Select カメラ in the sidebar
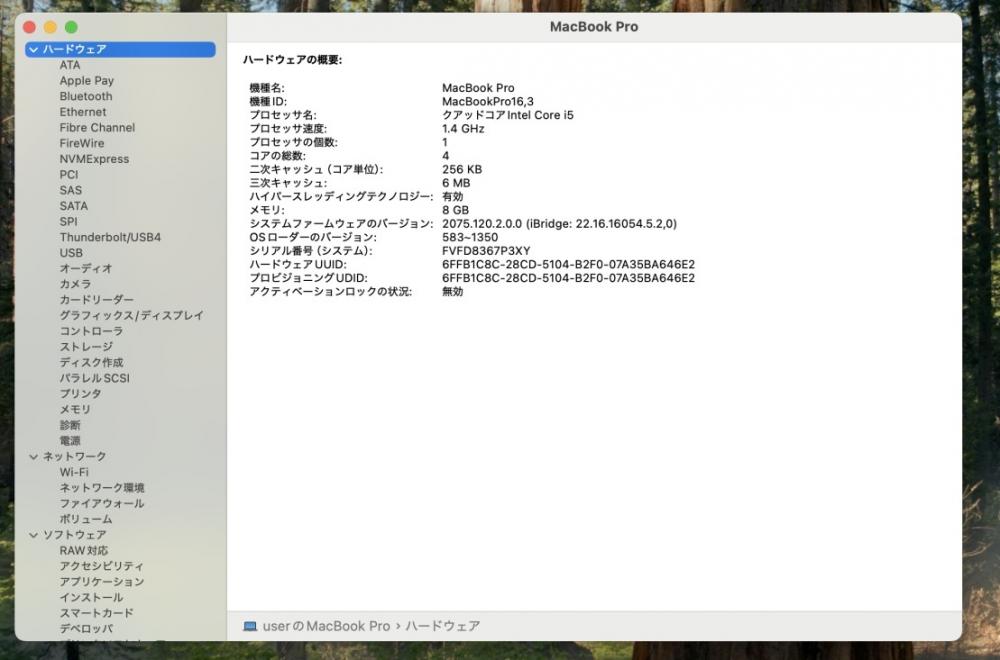 tap(75, 284)
